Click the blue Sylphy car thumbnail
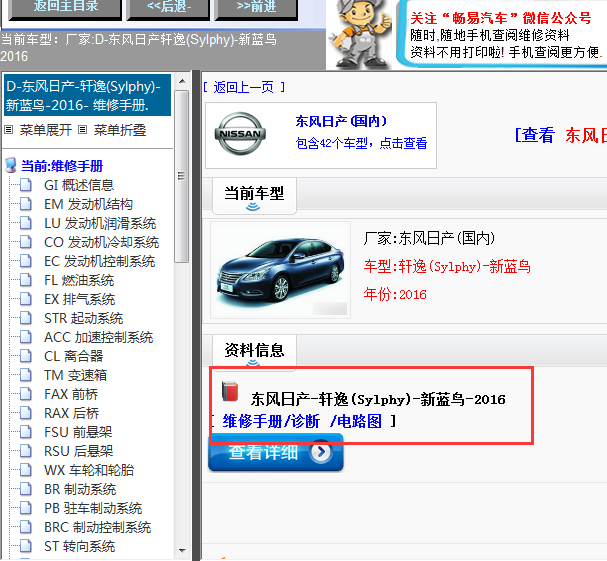 [280, 270]
